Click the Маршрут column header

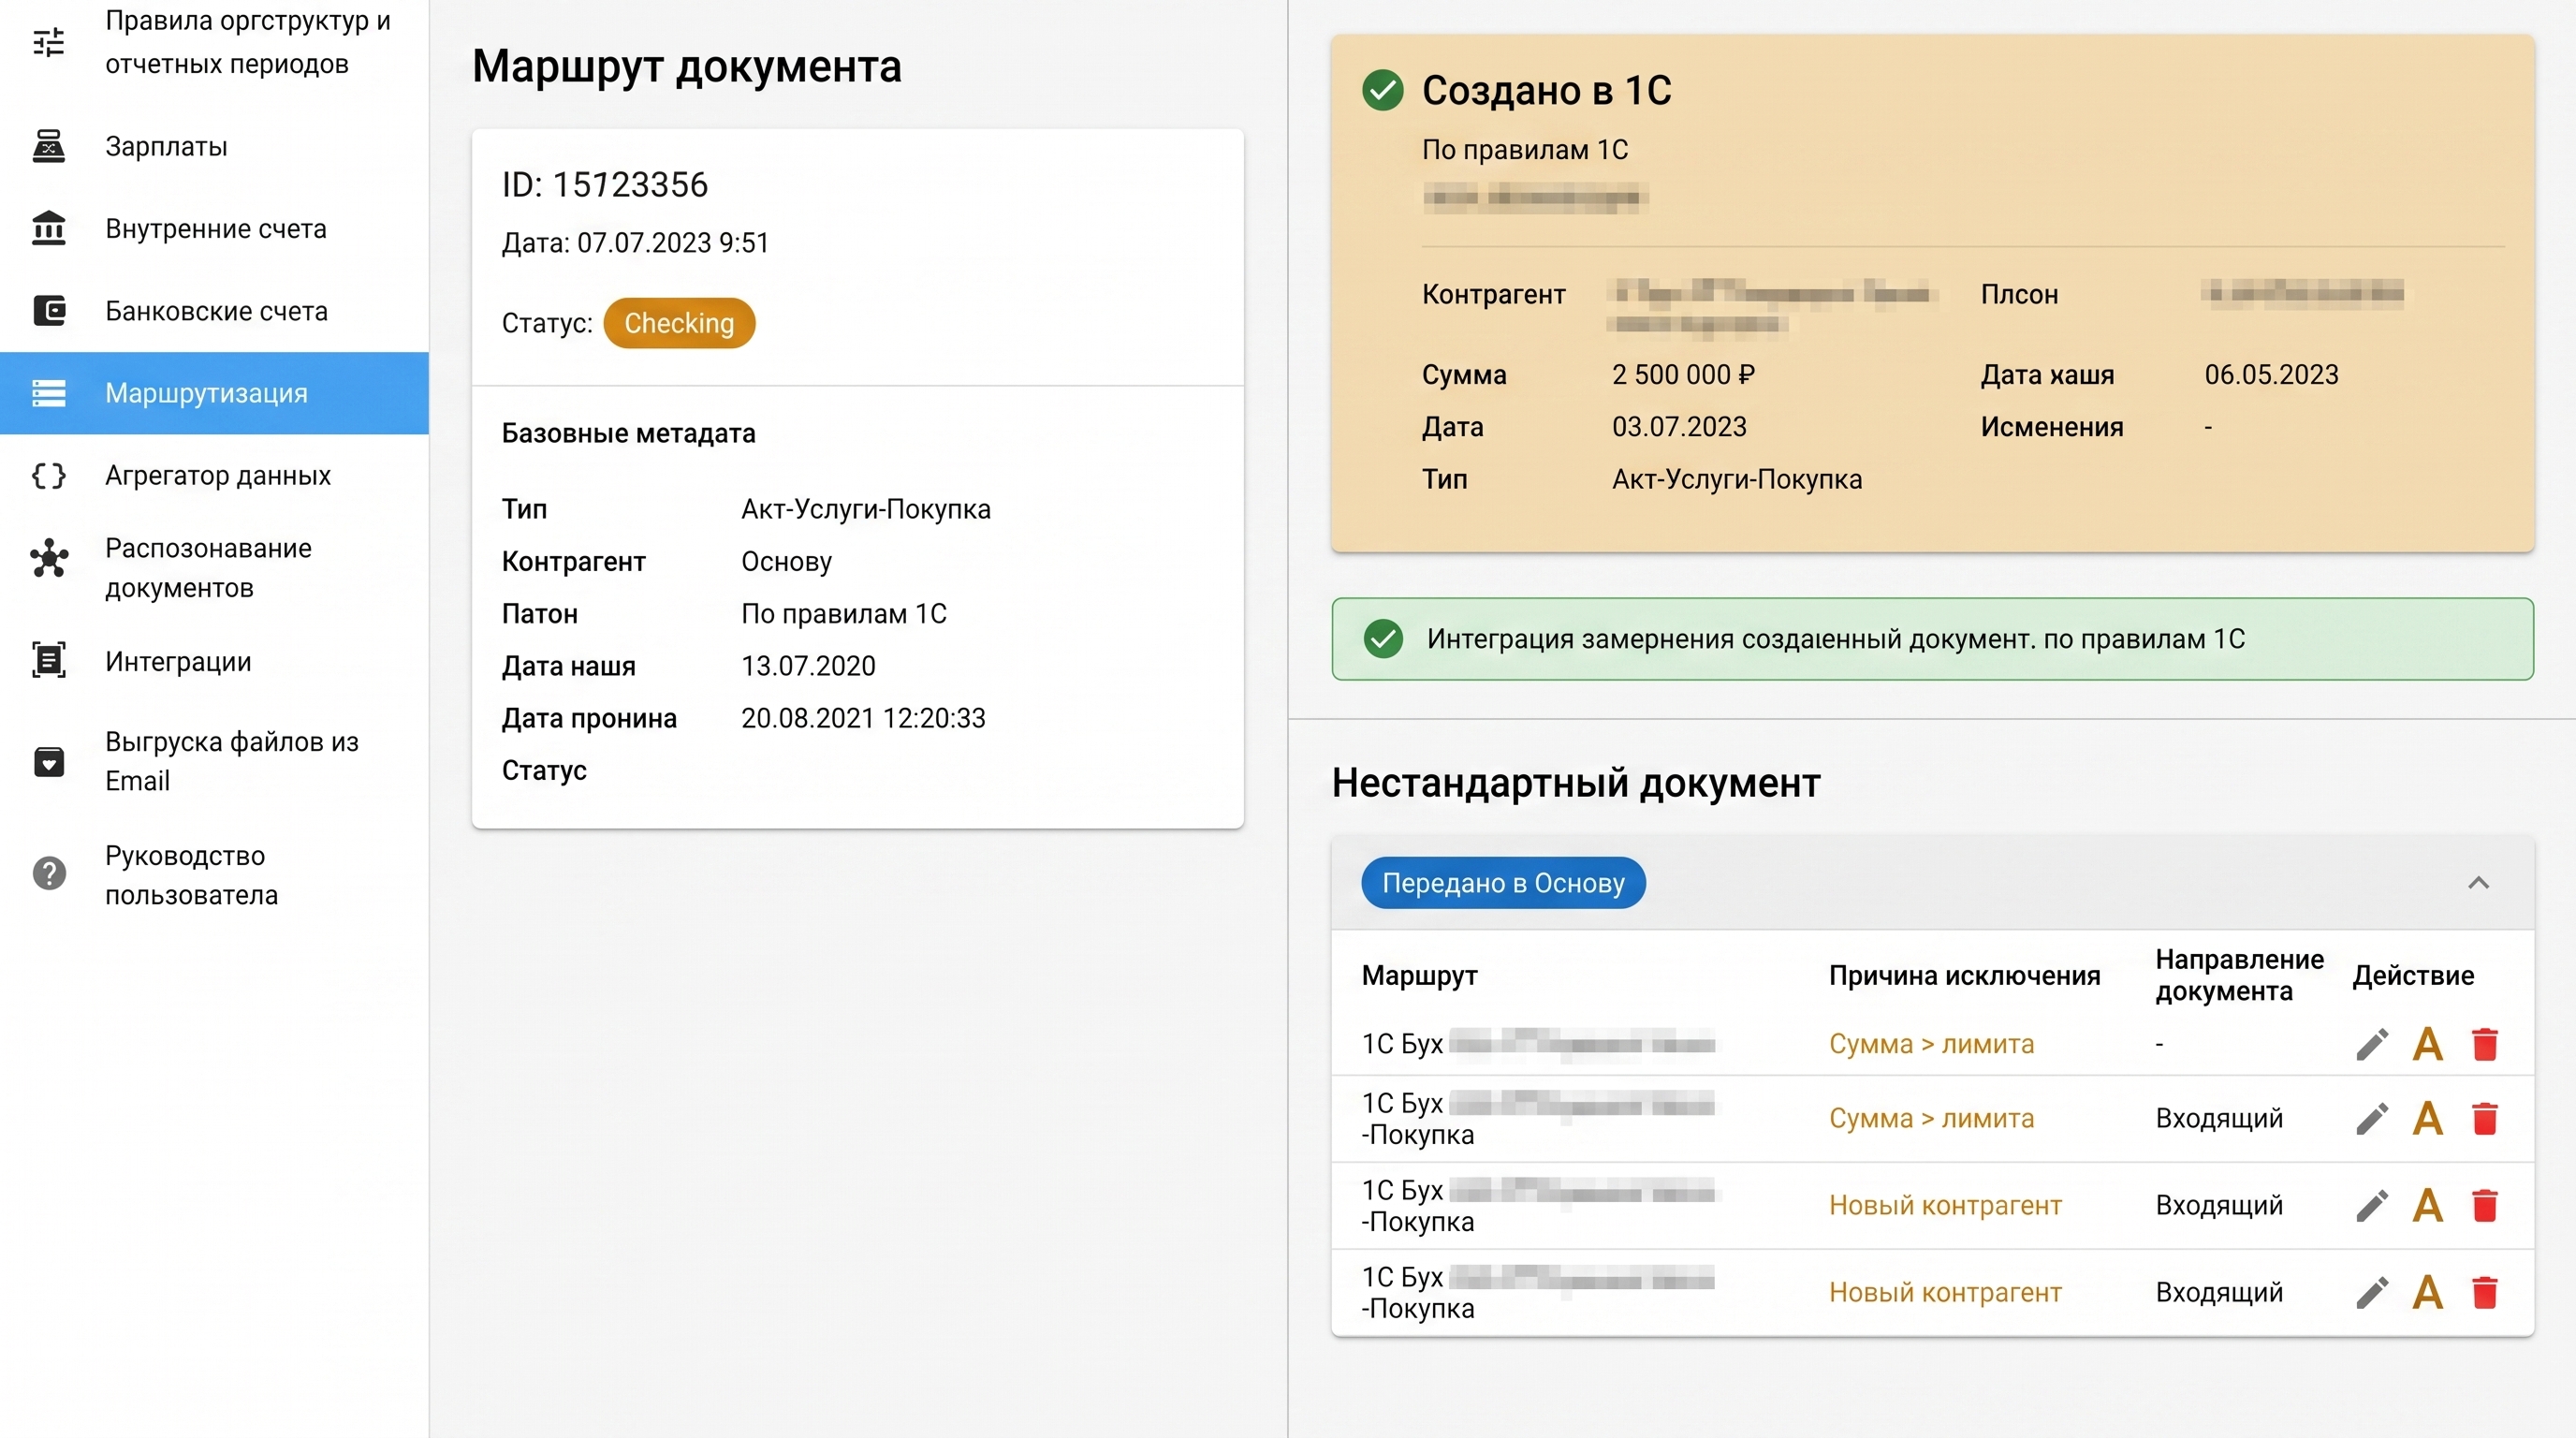1419,975
